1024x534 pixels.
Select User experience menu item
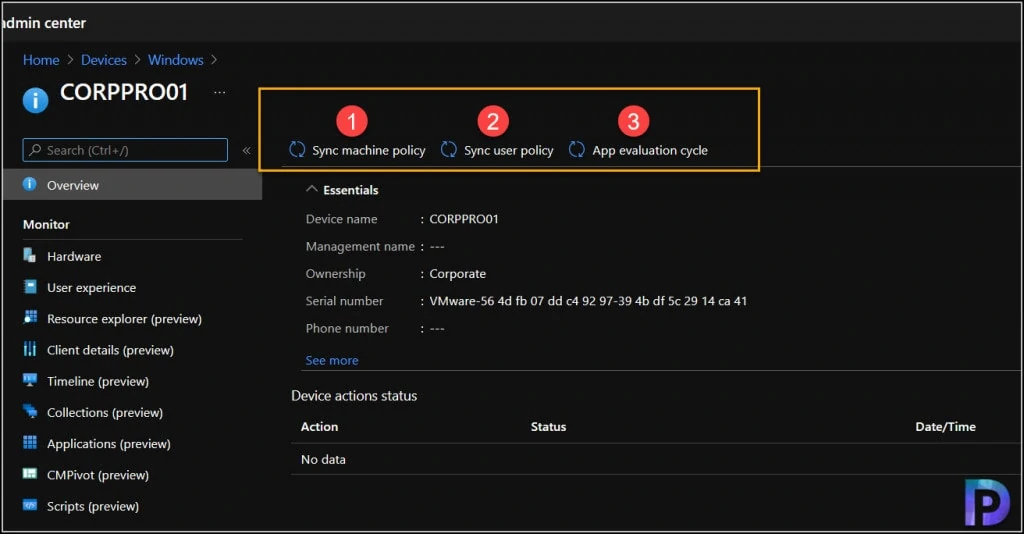pos(91,288)
